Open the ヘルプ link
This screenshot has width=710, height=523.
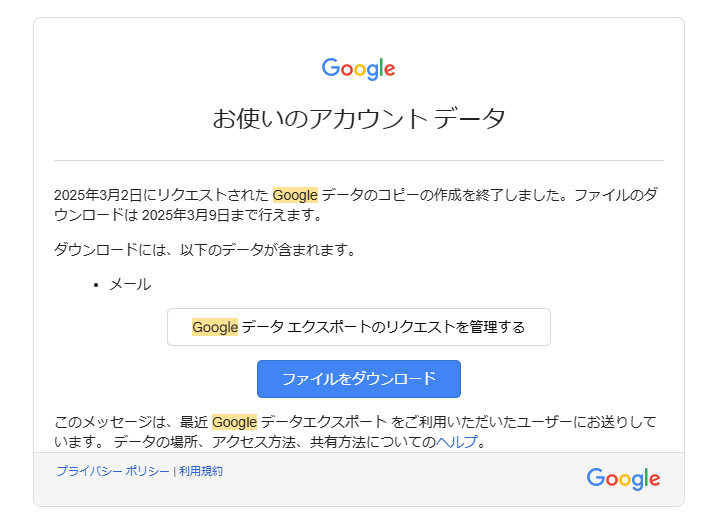tap(456, 441)
